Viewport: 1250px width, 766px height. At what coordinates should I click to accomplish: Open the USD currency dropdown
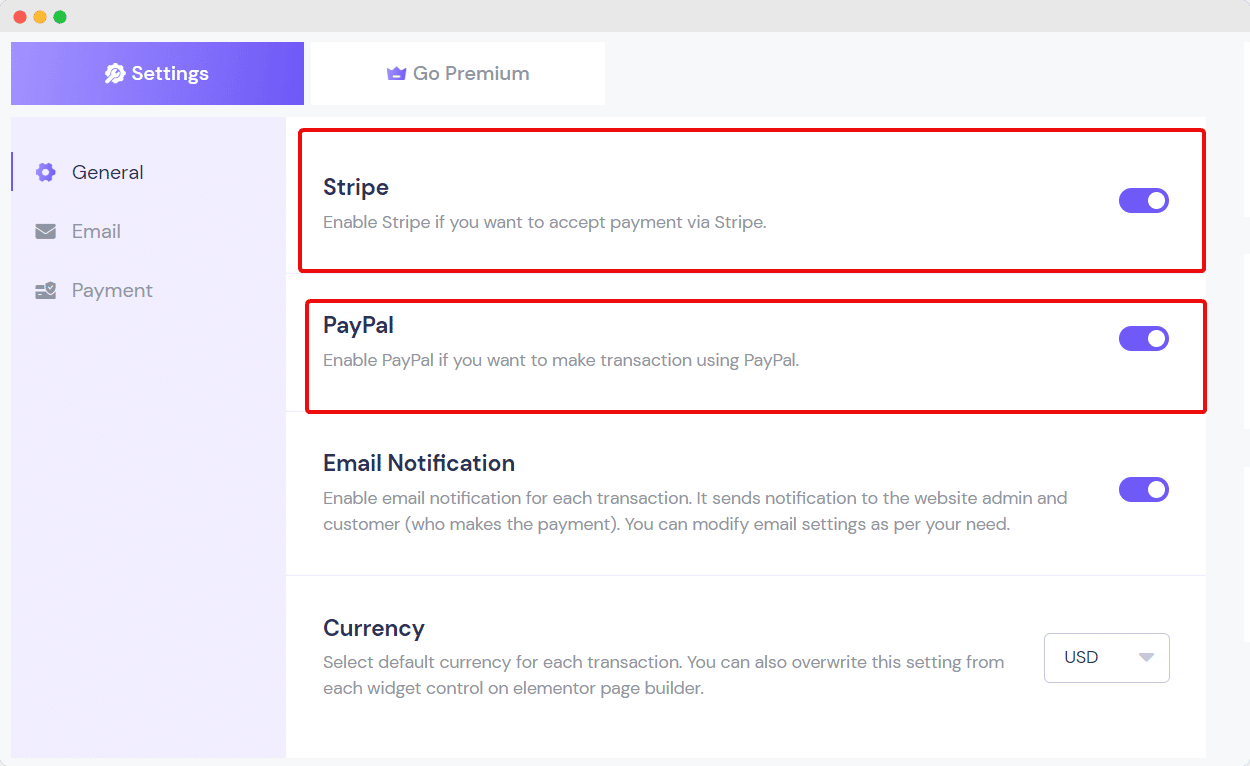pos(1107,657)
